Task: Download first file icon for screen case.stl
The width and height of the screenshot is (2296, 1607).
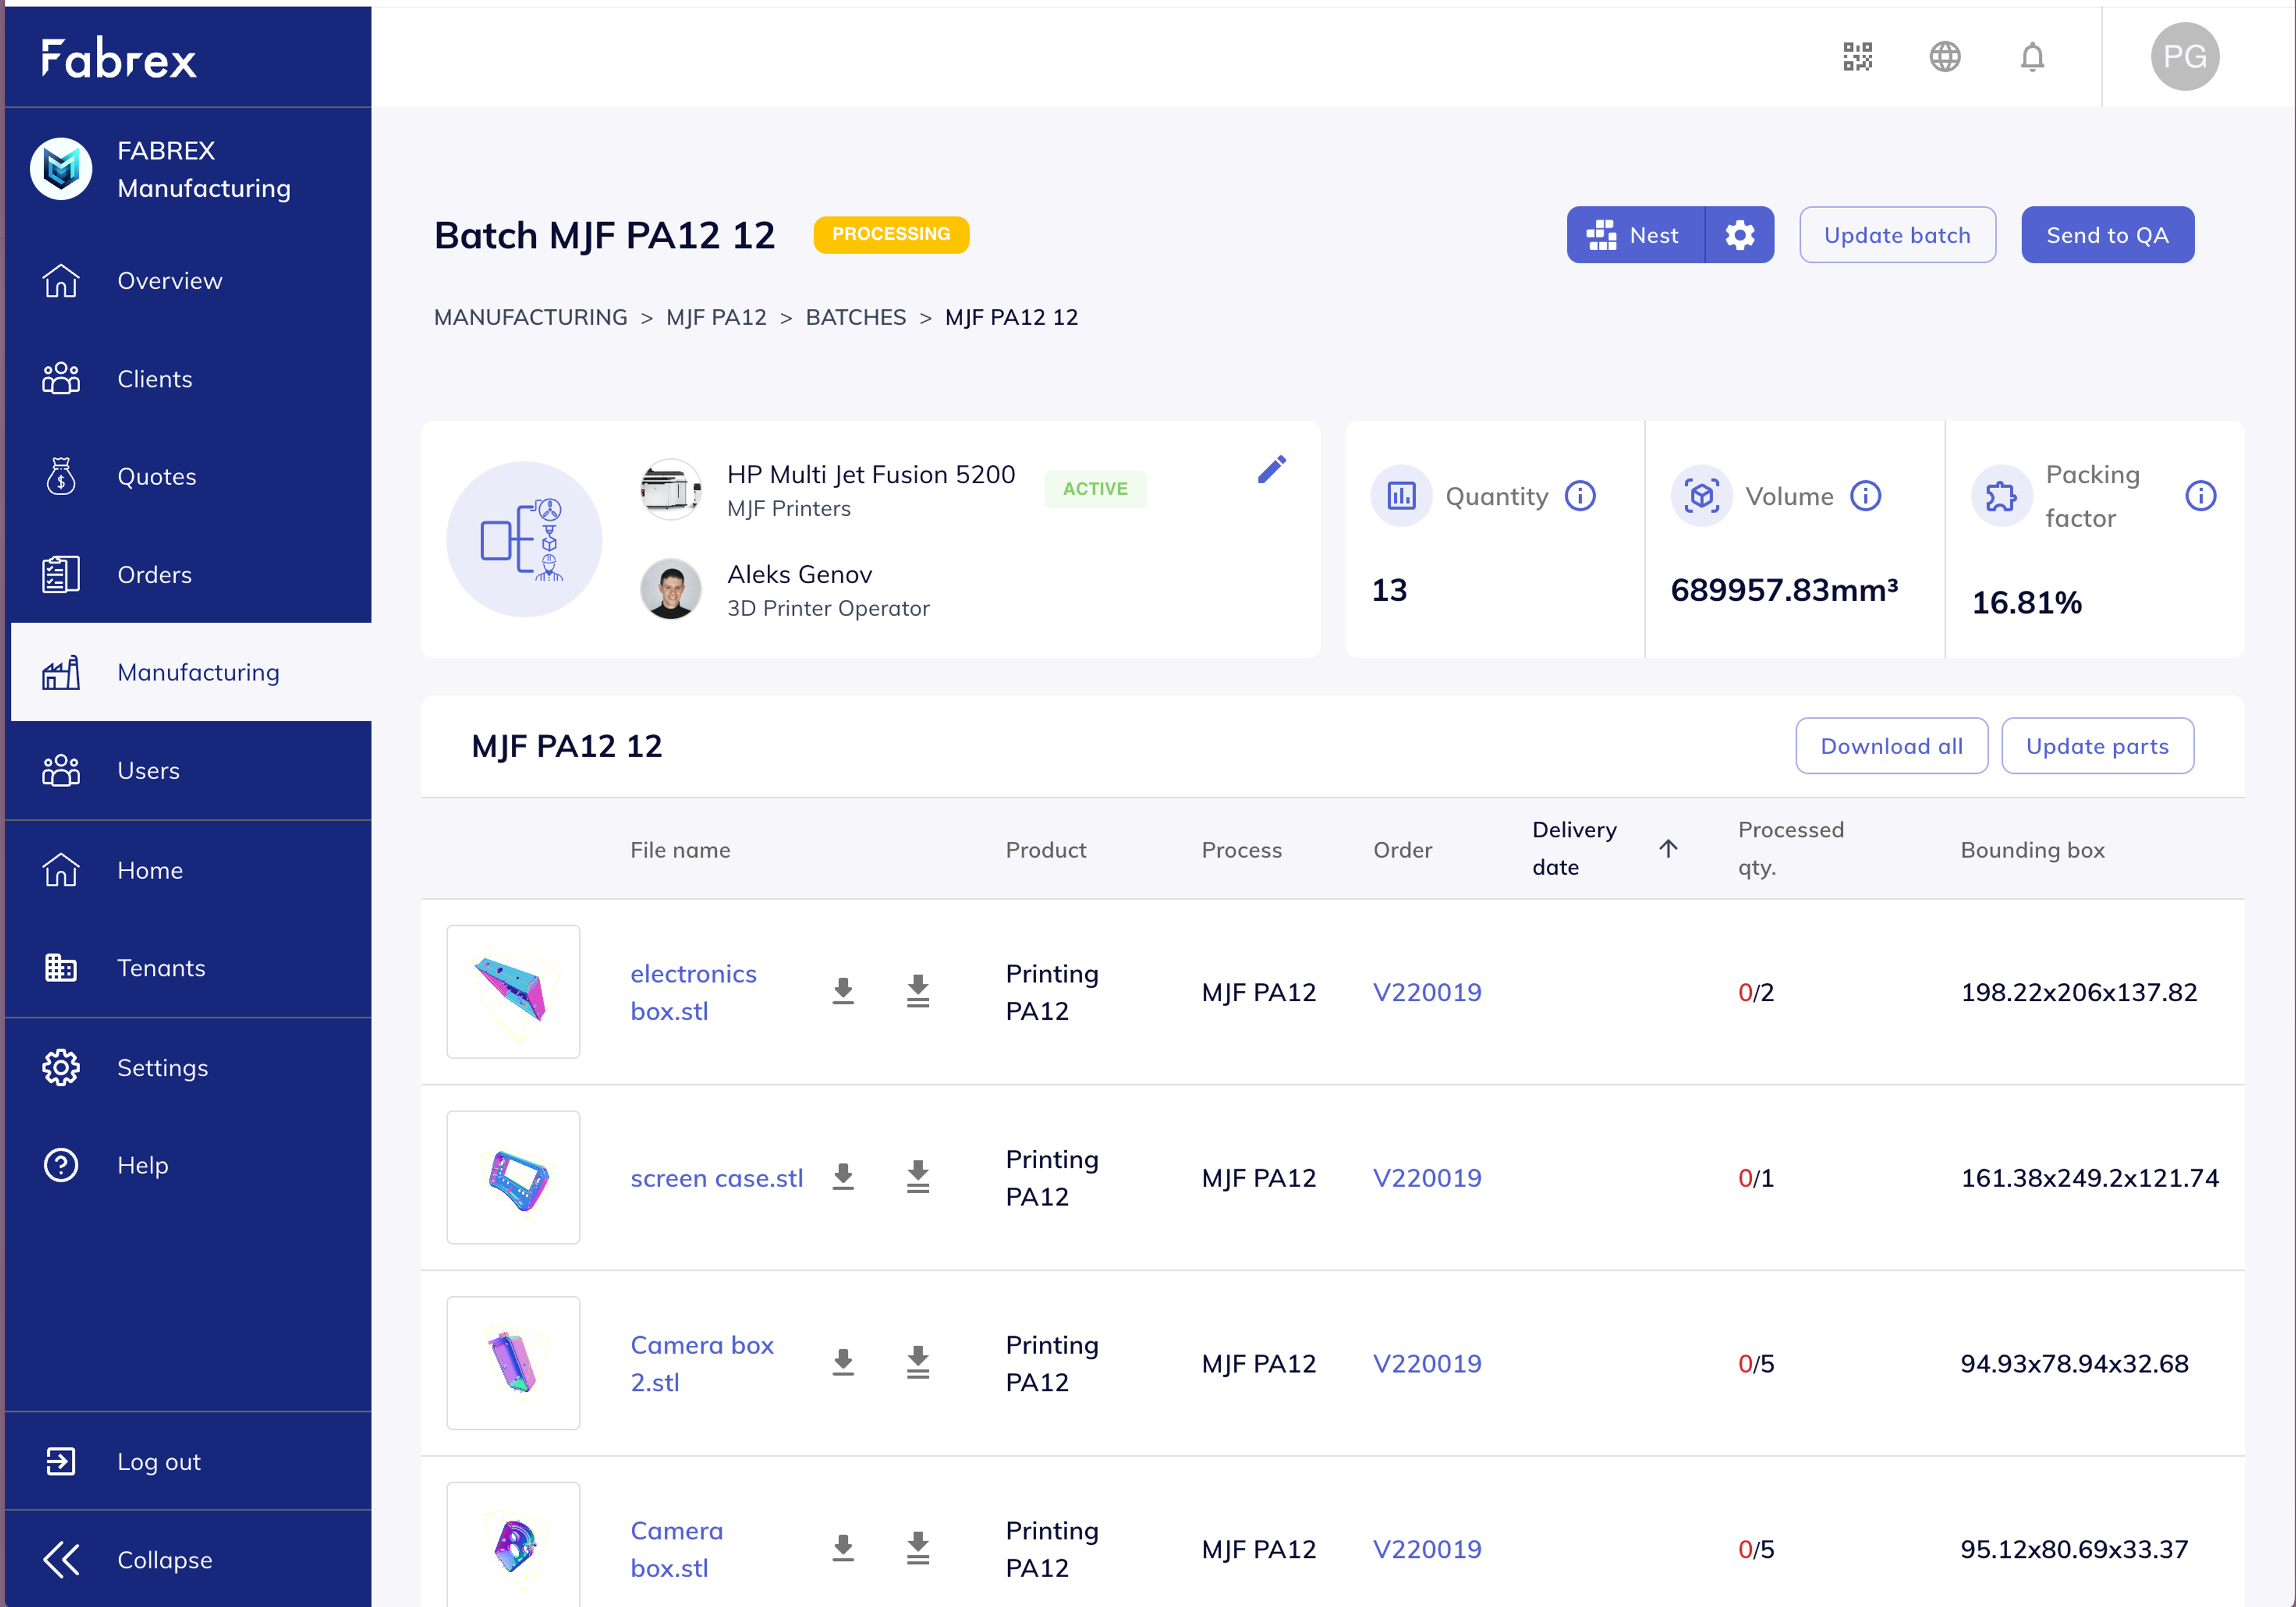Action: [x=843, y=1177]
